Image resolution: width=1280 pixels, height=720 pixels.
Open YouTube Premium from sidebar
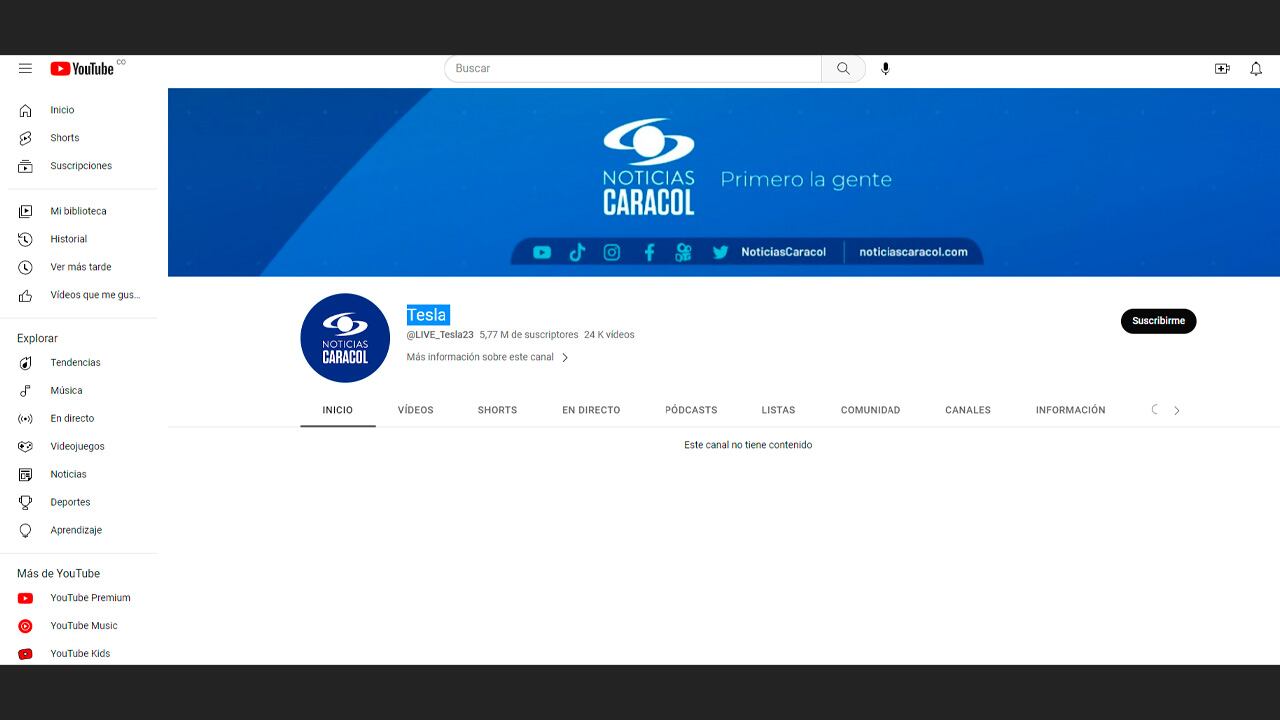point(90,597)
